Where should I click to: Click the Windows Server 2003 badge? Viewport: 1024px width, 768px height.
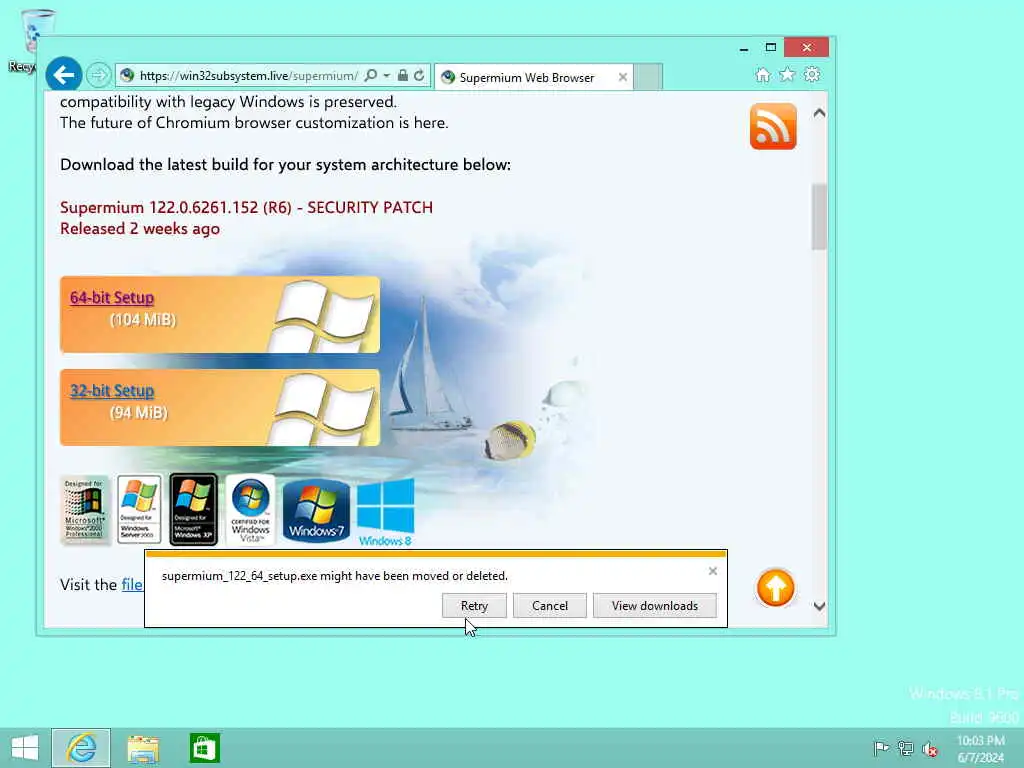(139, 509)
